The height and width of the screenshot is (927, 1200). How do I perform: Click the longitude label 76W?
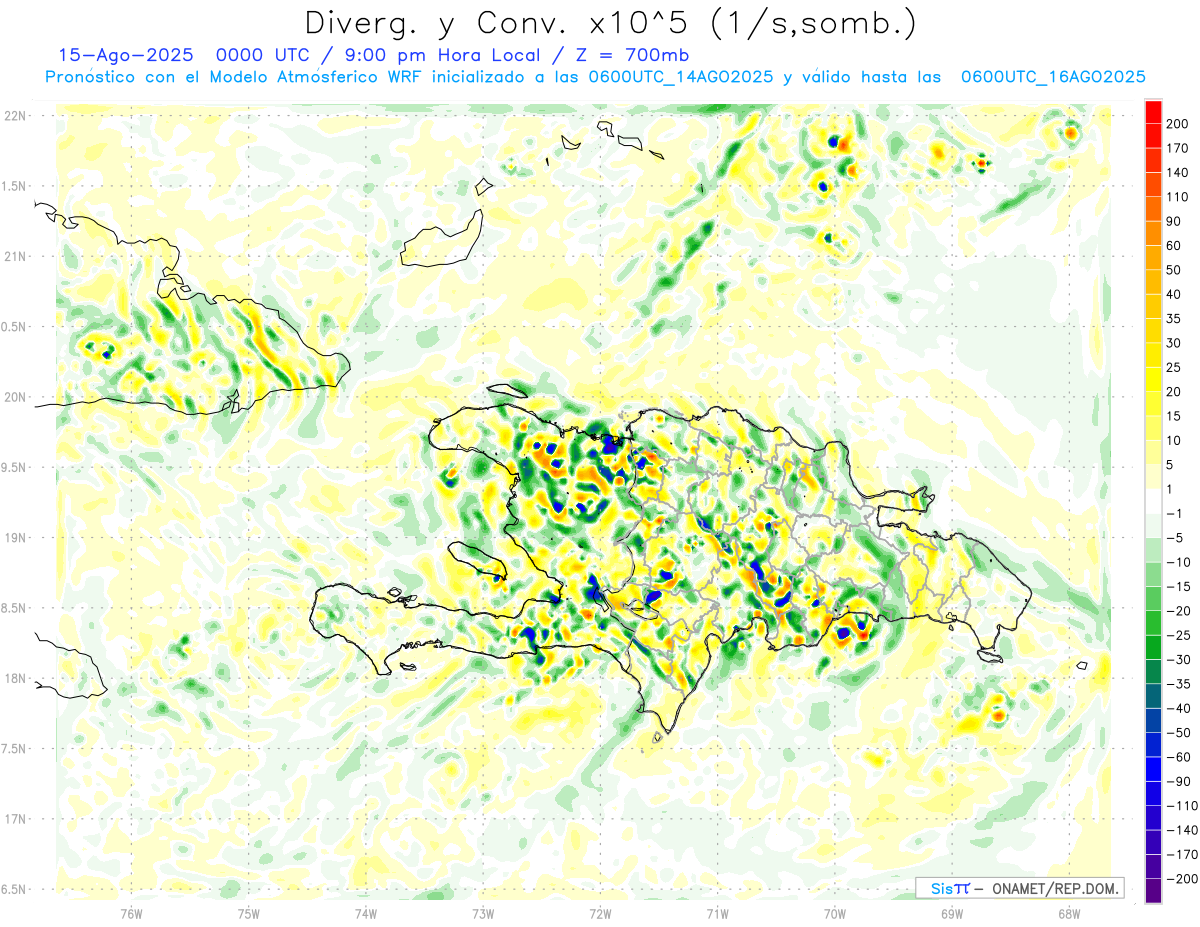(x=131, y=915)
